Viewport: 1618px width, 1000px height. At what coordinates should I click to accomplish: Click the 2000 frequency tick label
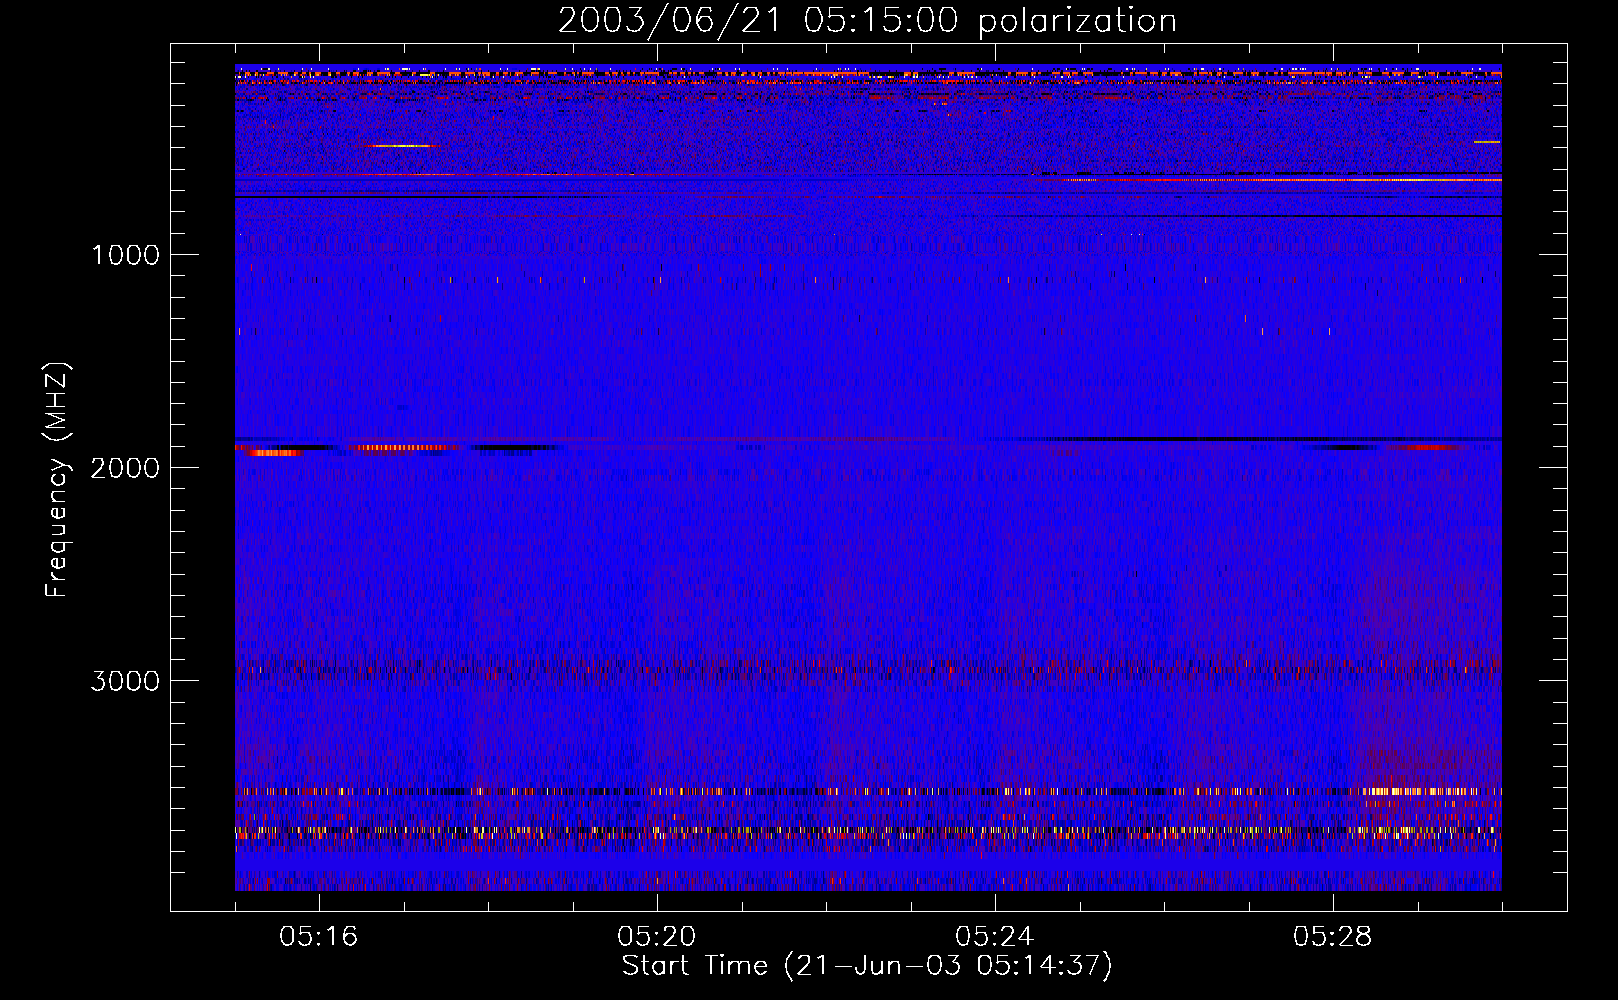pyautogui.click(x=125, y=468)
